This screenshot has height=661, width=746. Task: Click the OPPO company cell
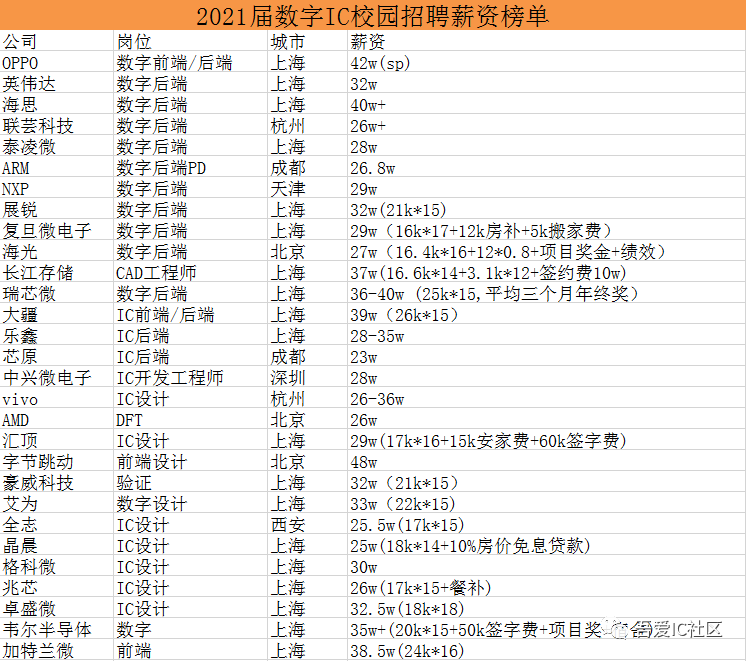[57, 62]
